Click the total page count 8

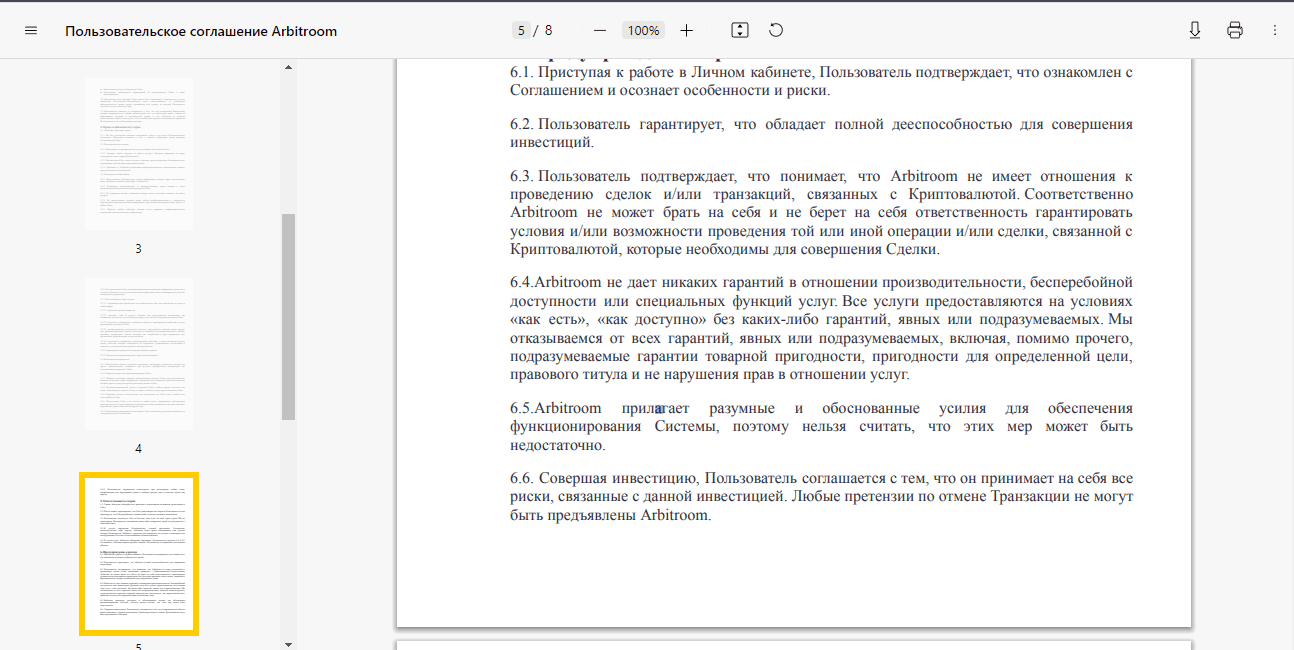(548, 31)
